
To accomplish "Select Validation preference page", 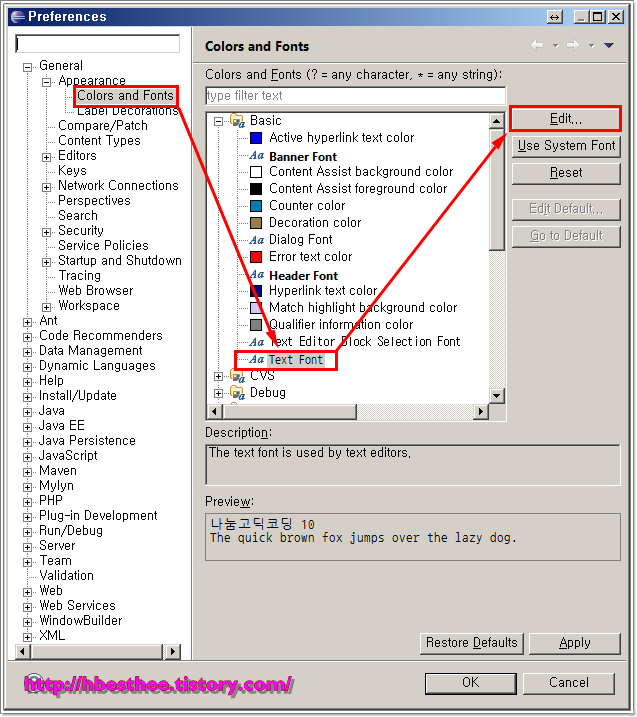I will [x=66, y=576].
